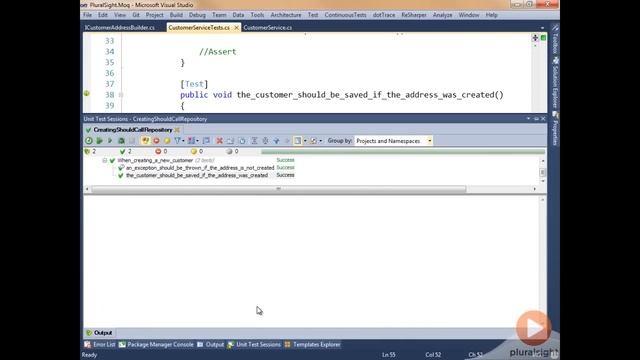Click the Analyze menu
640x360 pixels.
tap(442, 15)
